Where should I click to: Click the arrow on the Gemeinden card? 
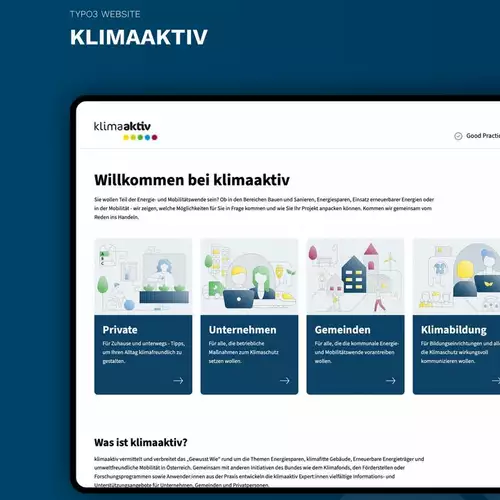pos(391,381)
